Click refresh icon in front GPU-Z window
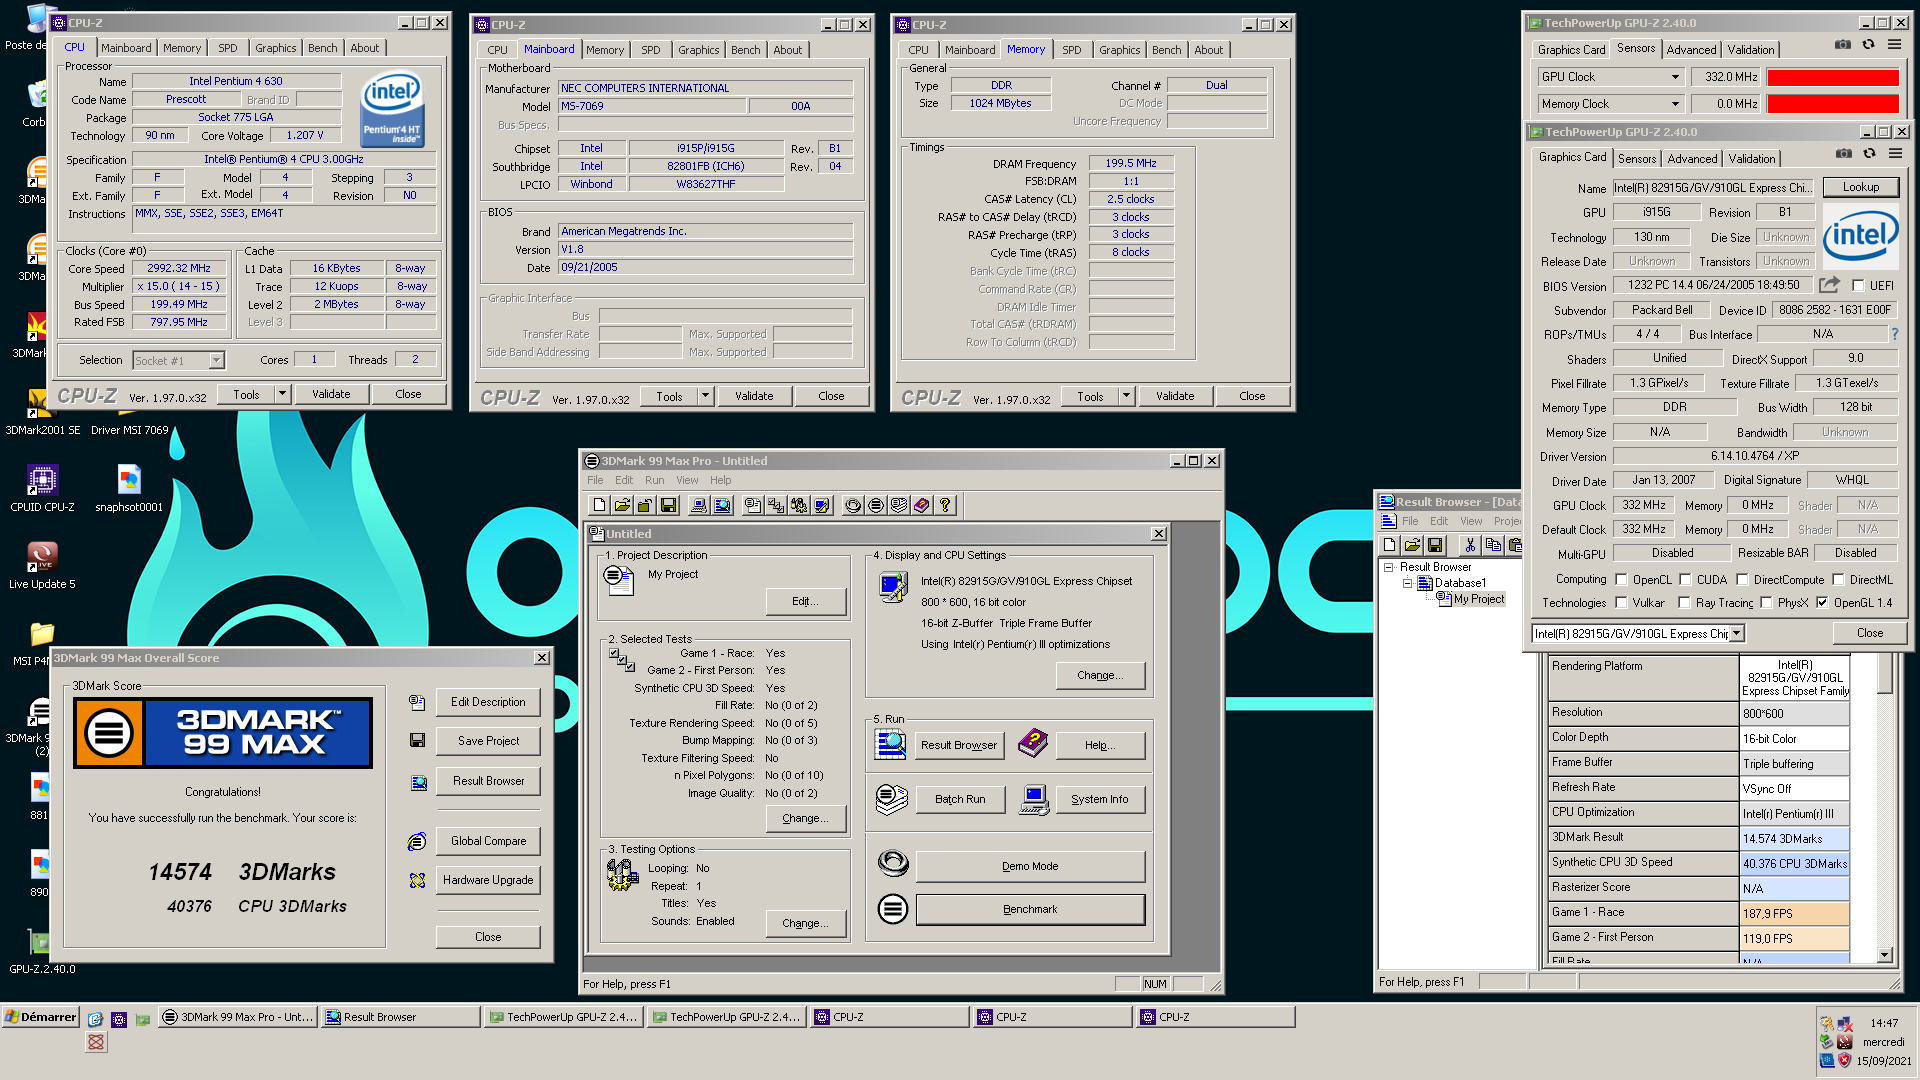The height and width of the screenshot is (1080, 1920). [x=1869, y=154]
